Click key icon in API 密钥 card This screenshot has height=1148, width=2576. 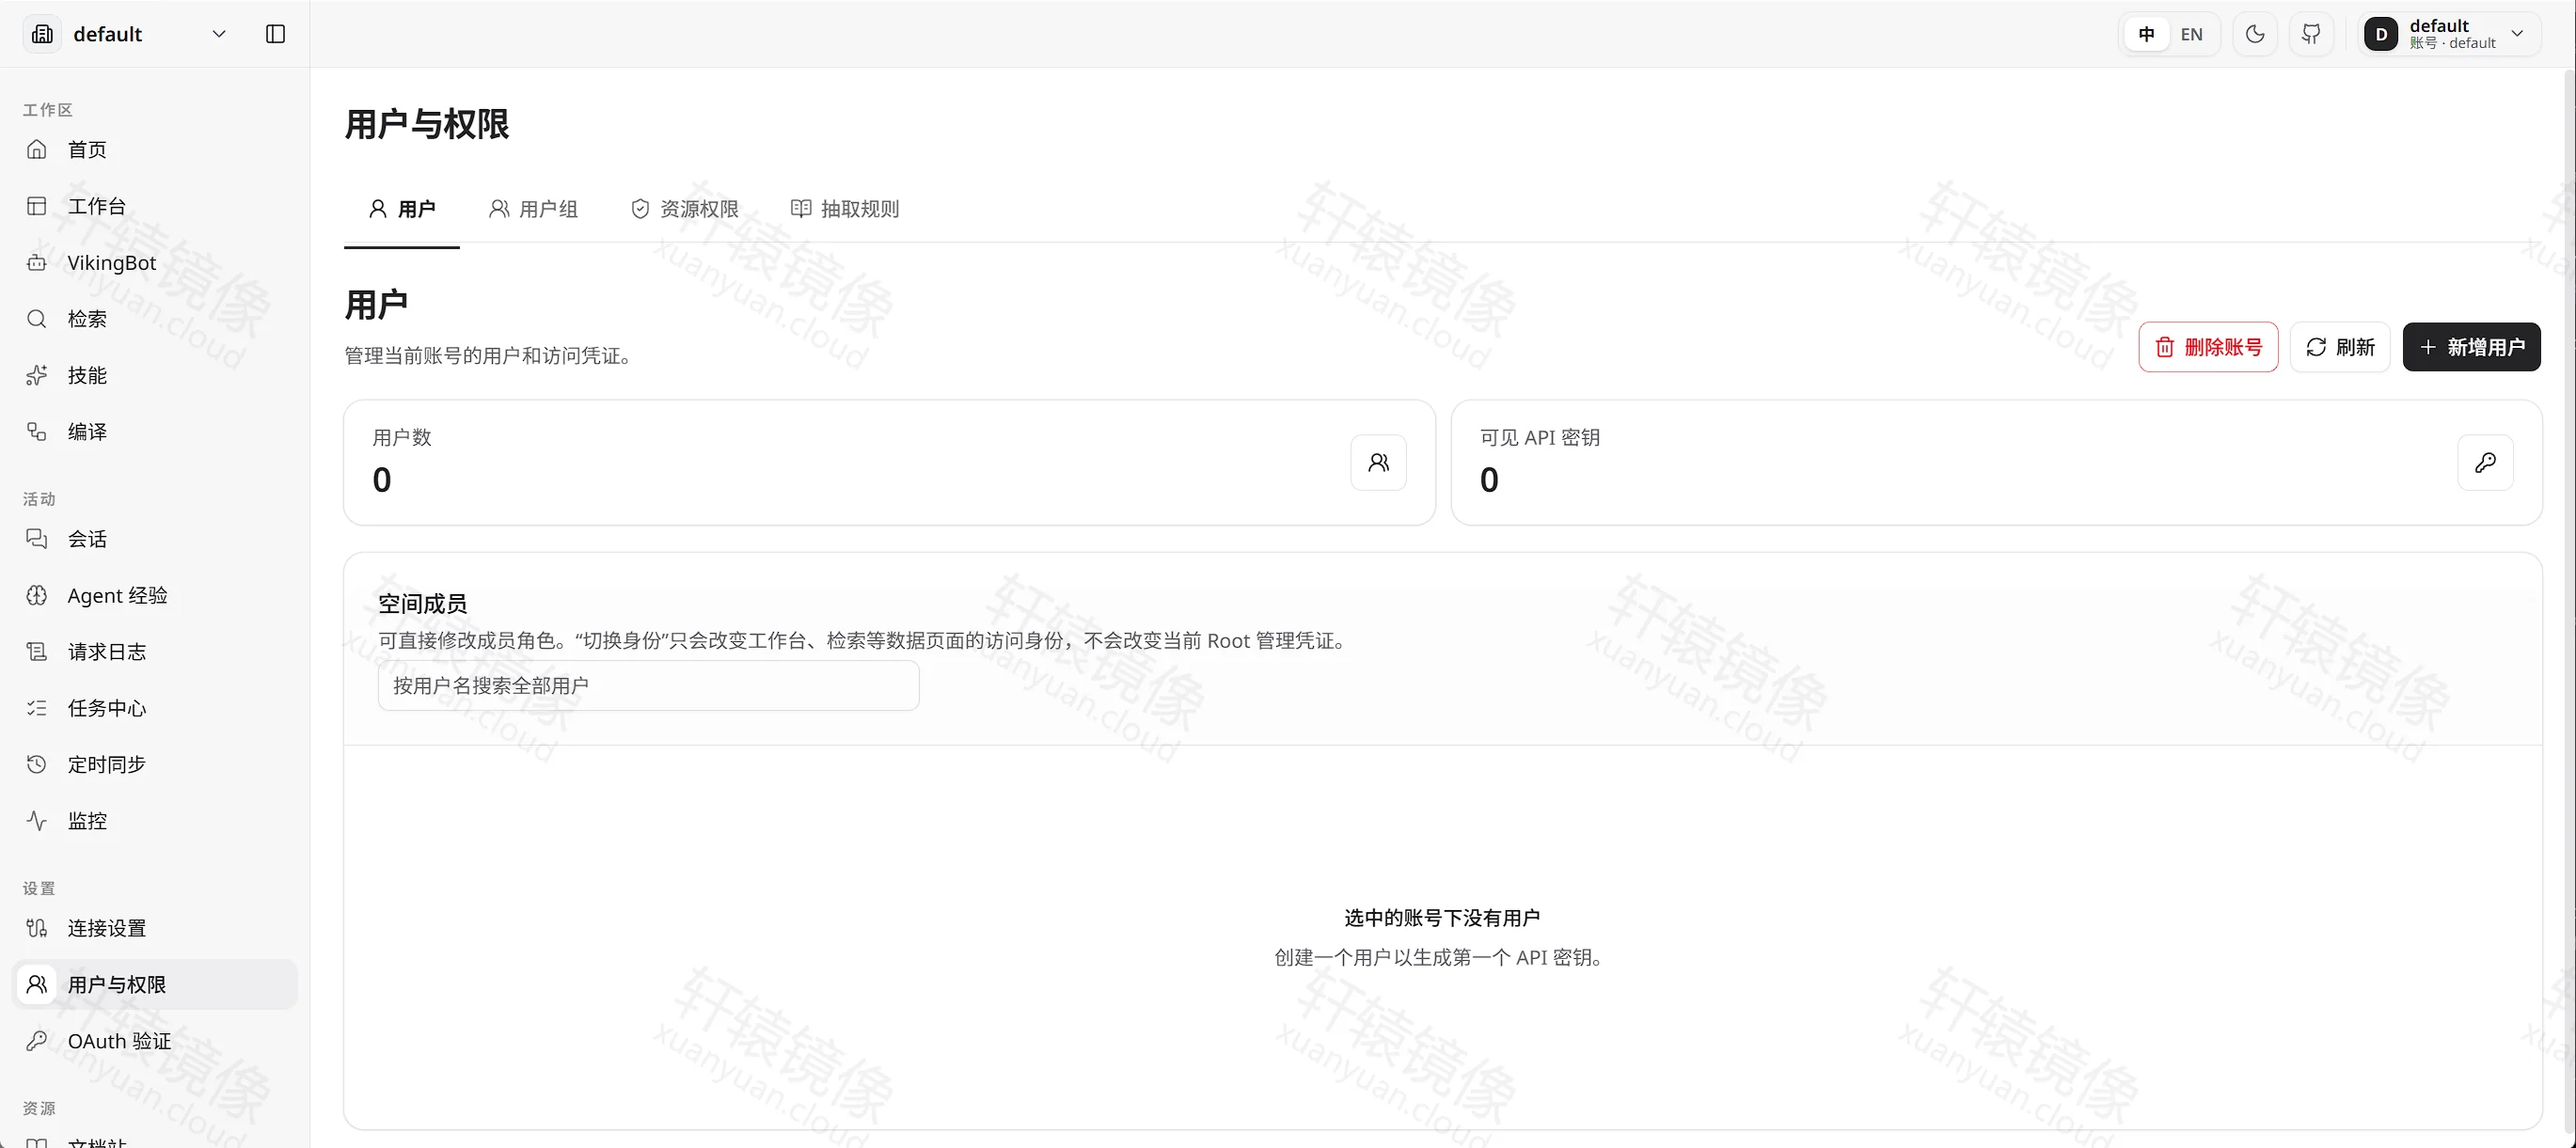[2485, 463]
